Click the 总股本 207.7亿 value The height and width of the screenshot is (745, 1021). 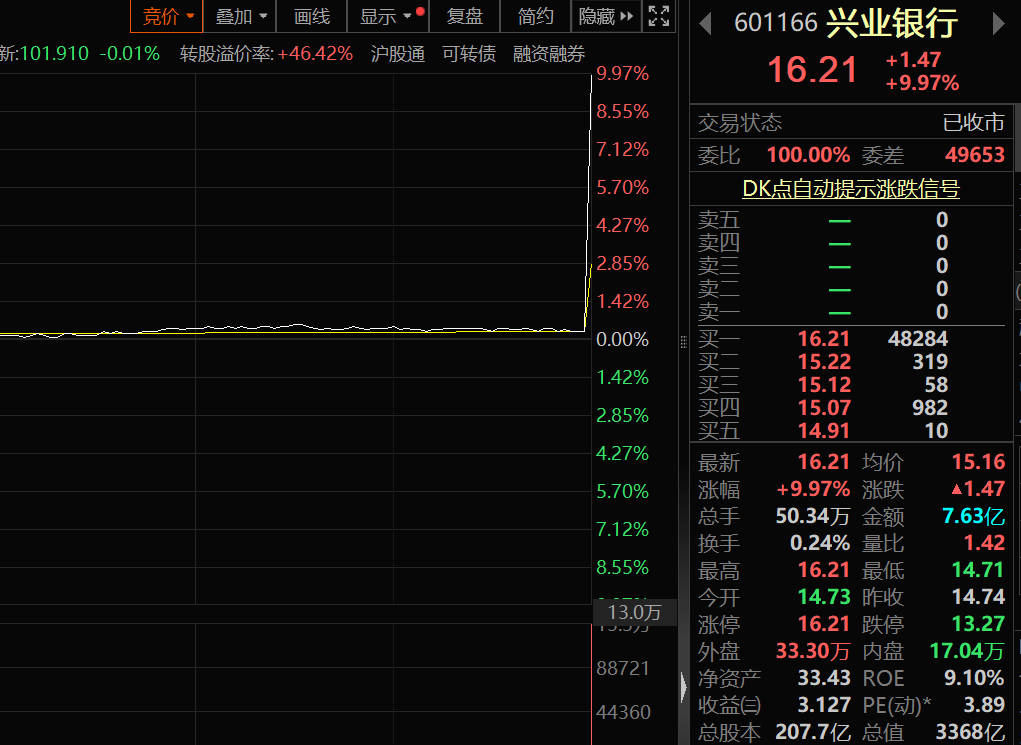click(813, 732)
